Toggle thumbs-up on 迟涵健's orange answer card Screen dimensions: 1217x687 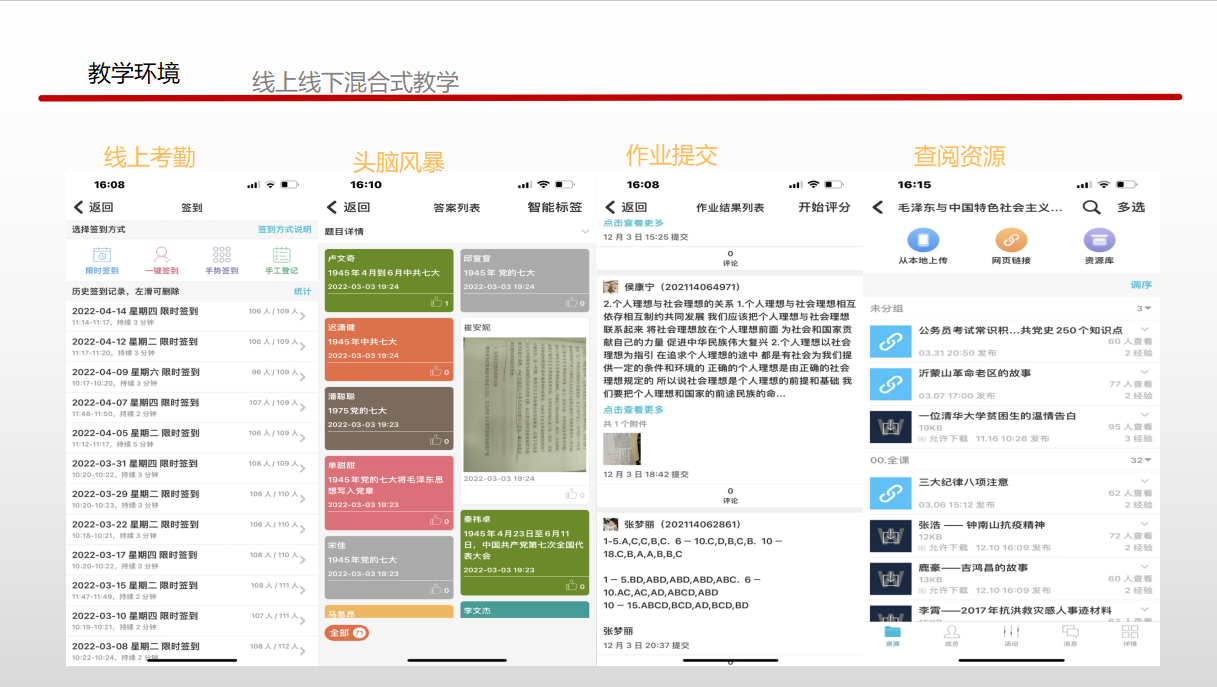click(x=438, y=371)
